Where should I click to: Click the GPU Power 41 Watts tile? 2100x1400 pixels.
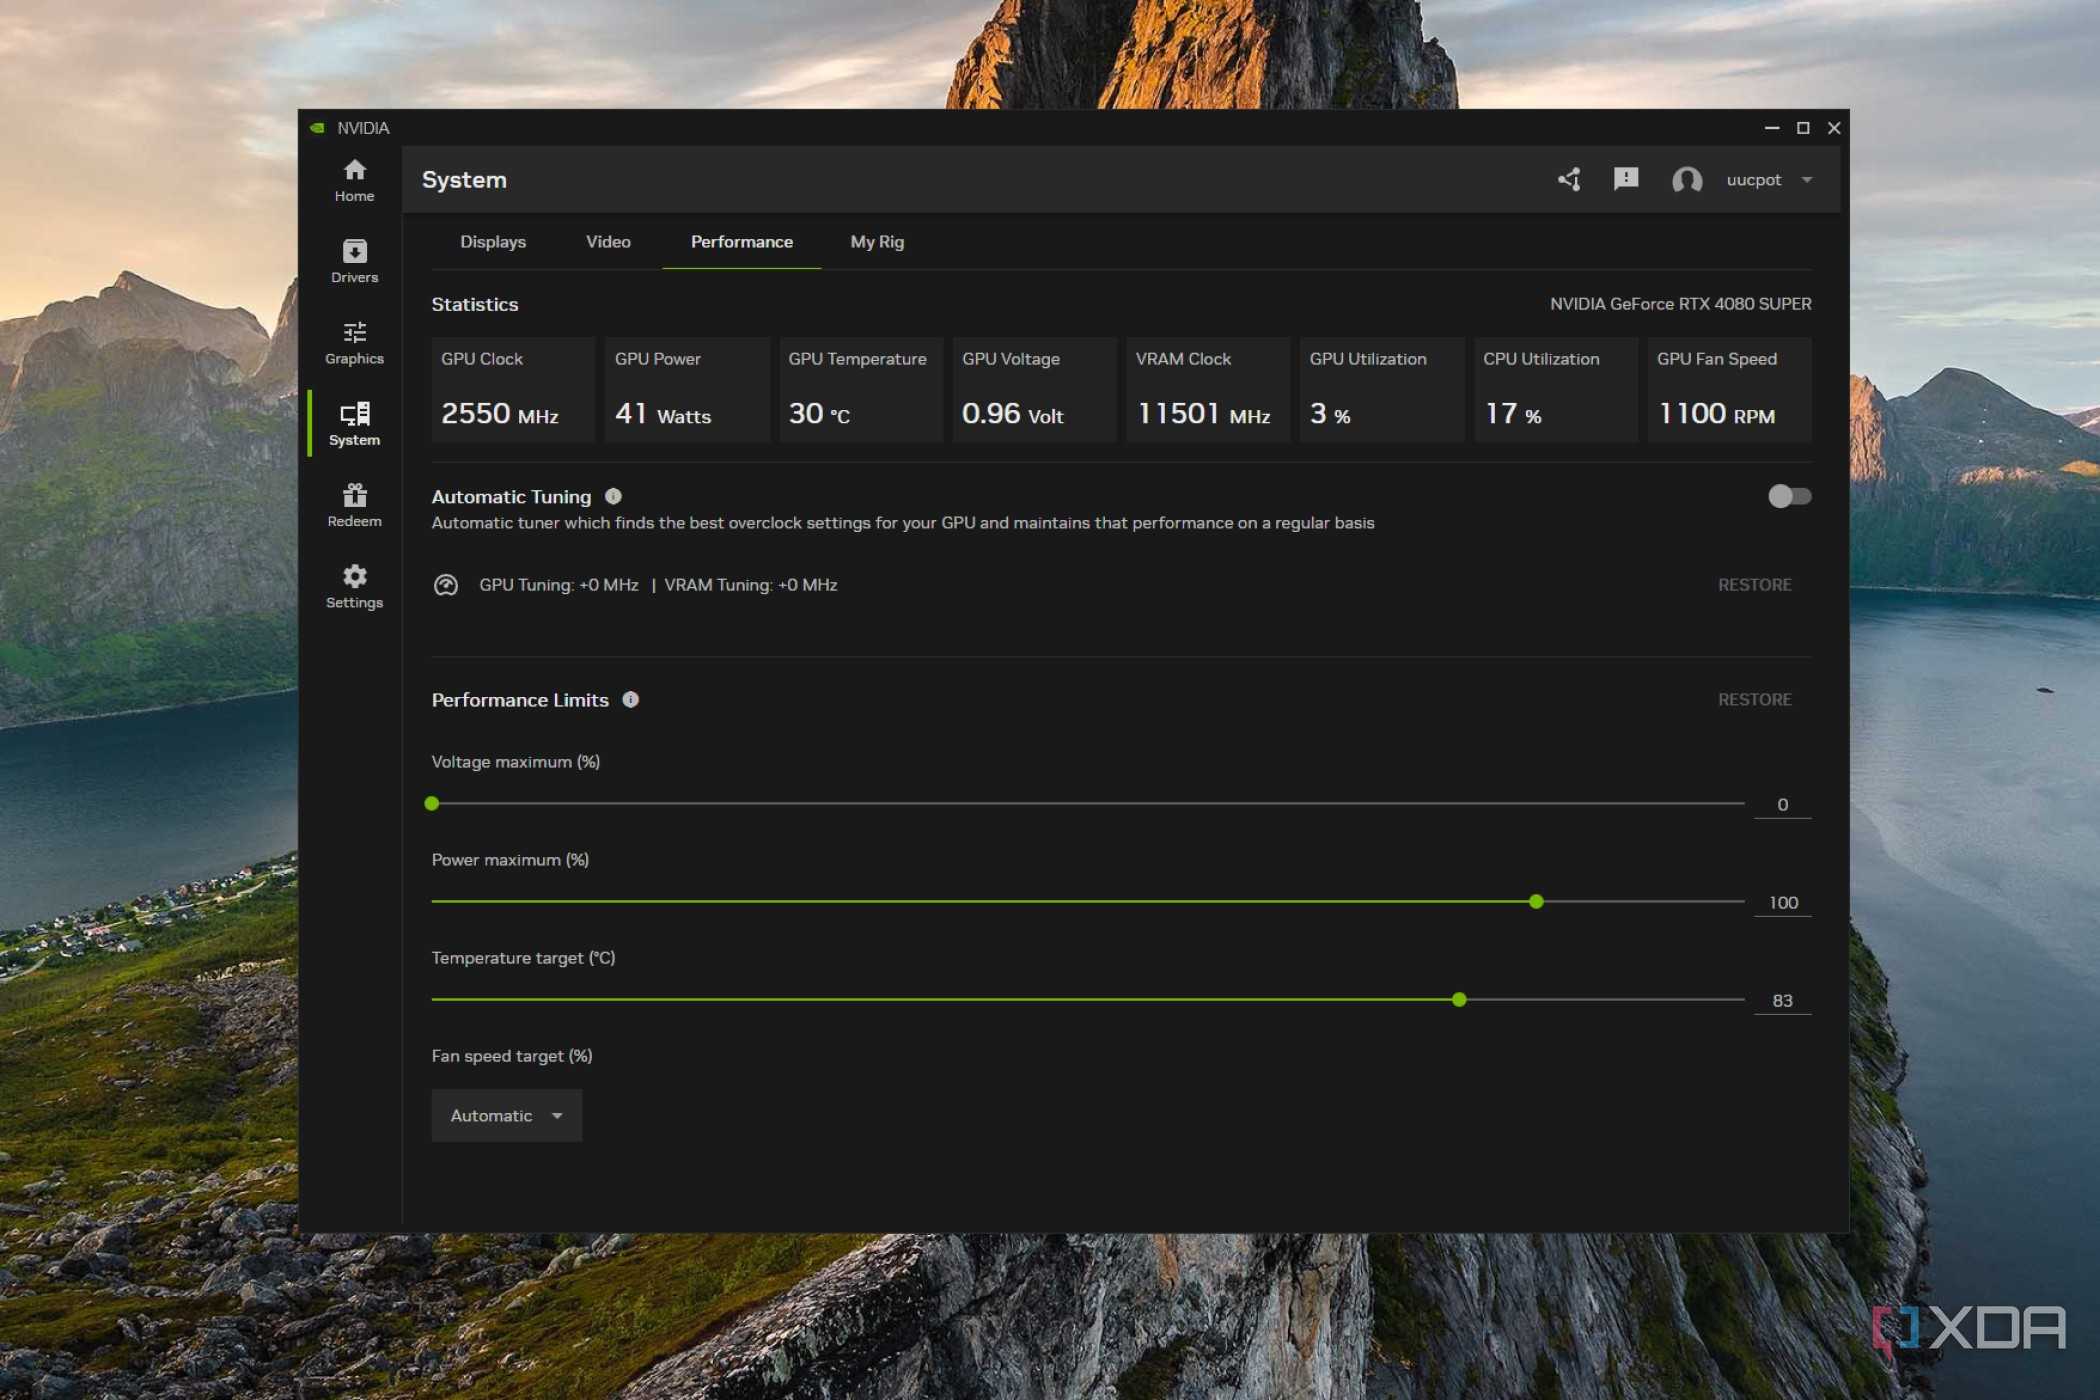[x=687, y=390]
